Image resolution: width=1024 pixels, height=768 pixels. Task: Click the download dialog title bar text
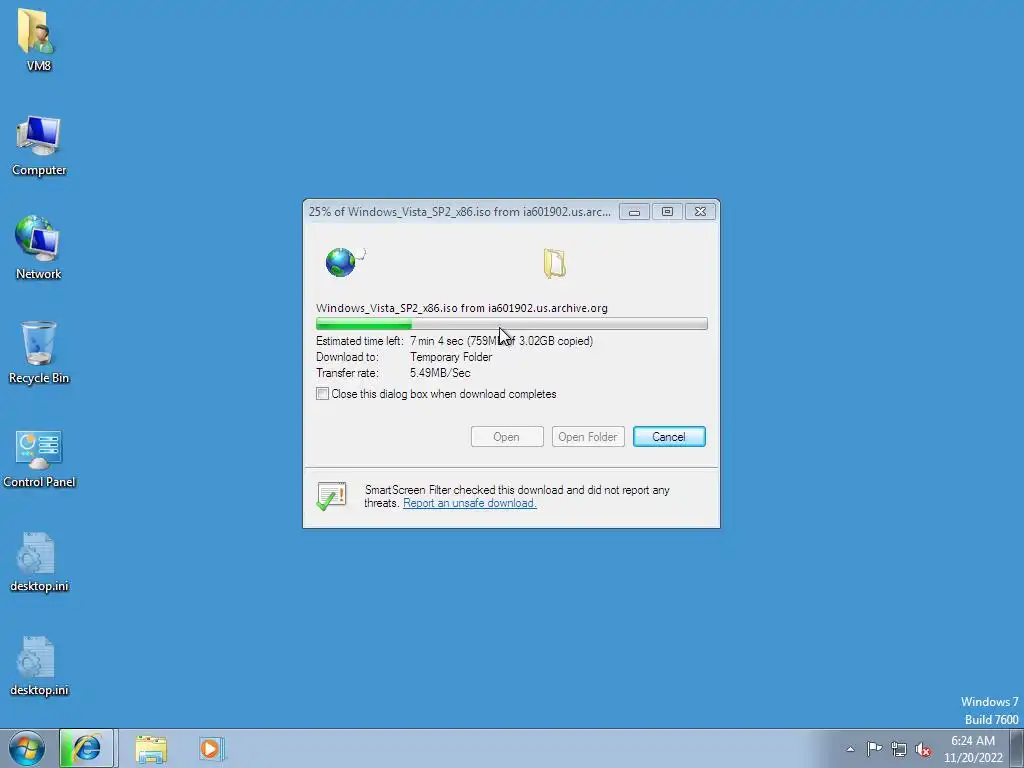[x=460, y=212]
